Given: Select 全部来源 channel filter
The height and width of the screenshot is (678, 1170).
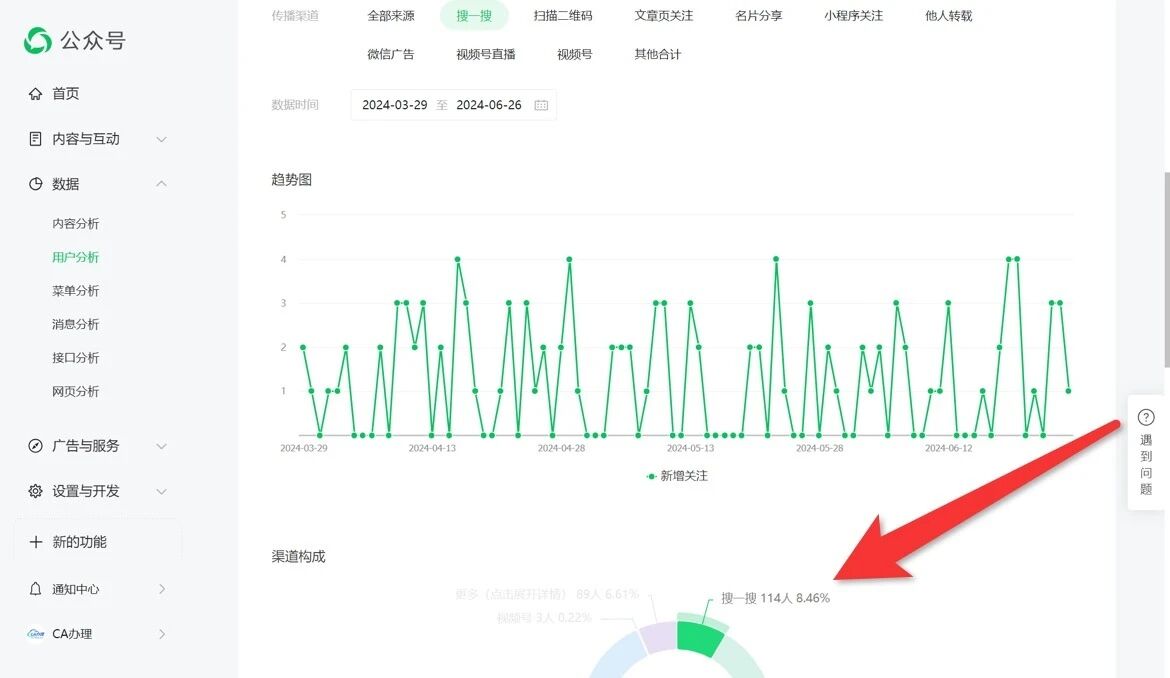Looking at the screenshot, I should (390, 16).
